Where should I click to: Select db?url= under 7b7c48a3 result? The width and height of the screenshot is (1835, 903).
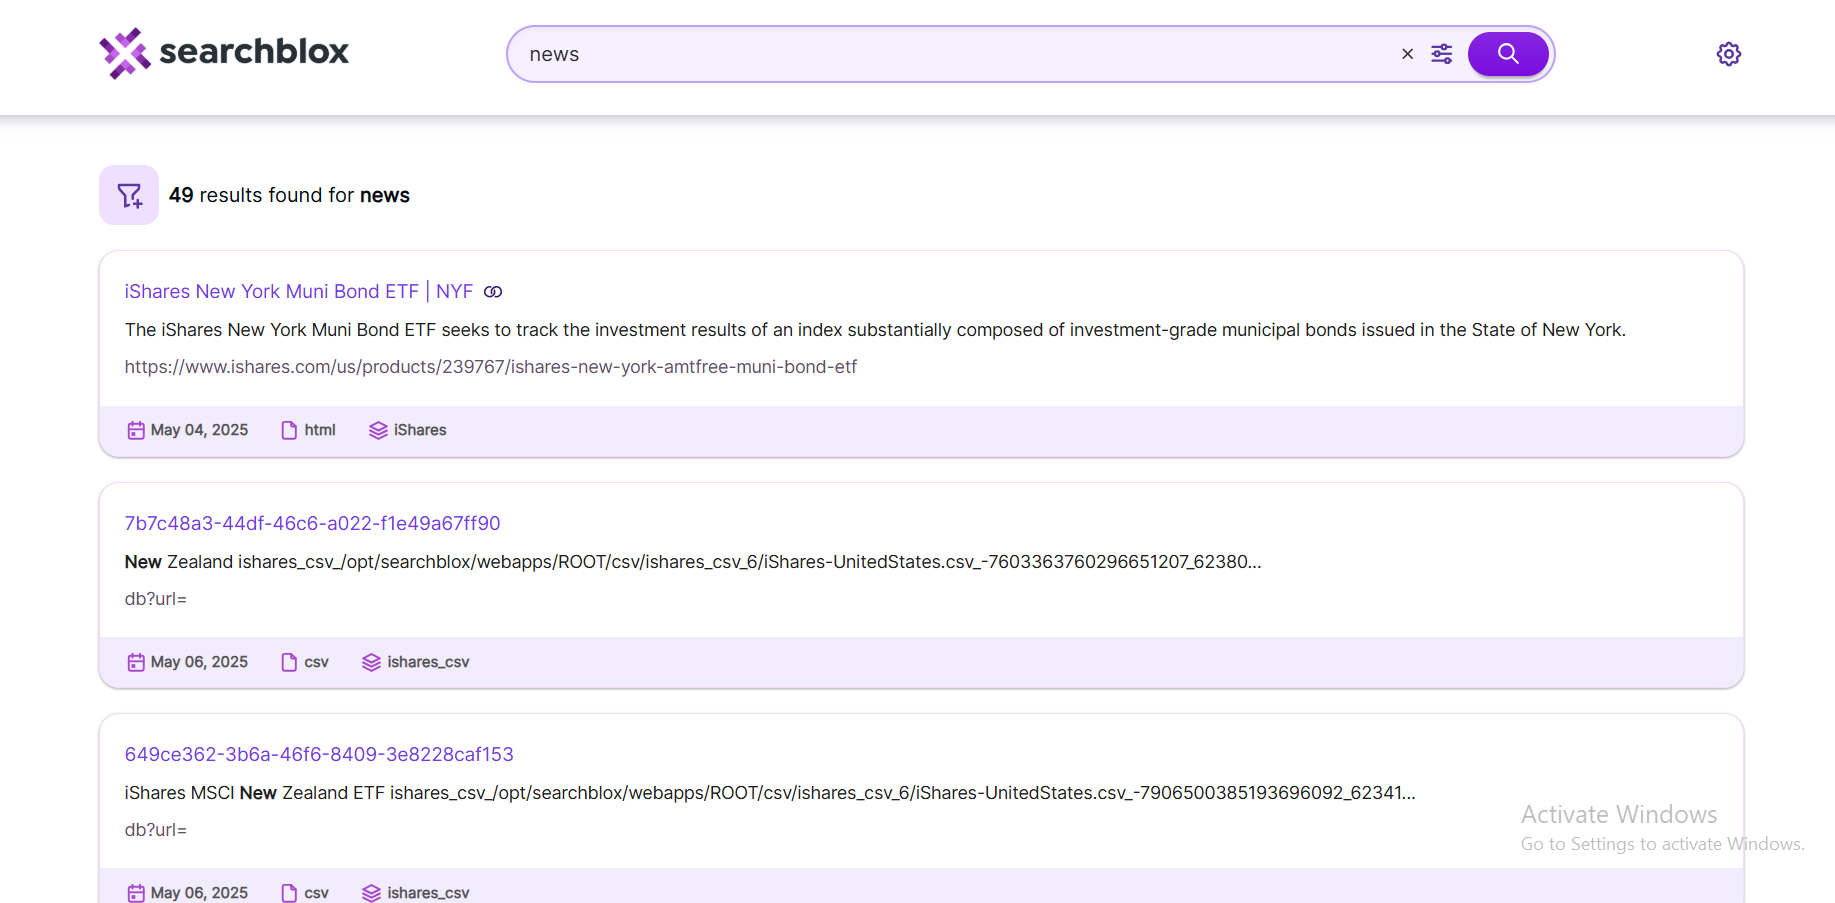pyautogui.click(x=155, y=599)
